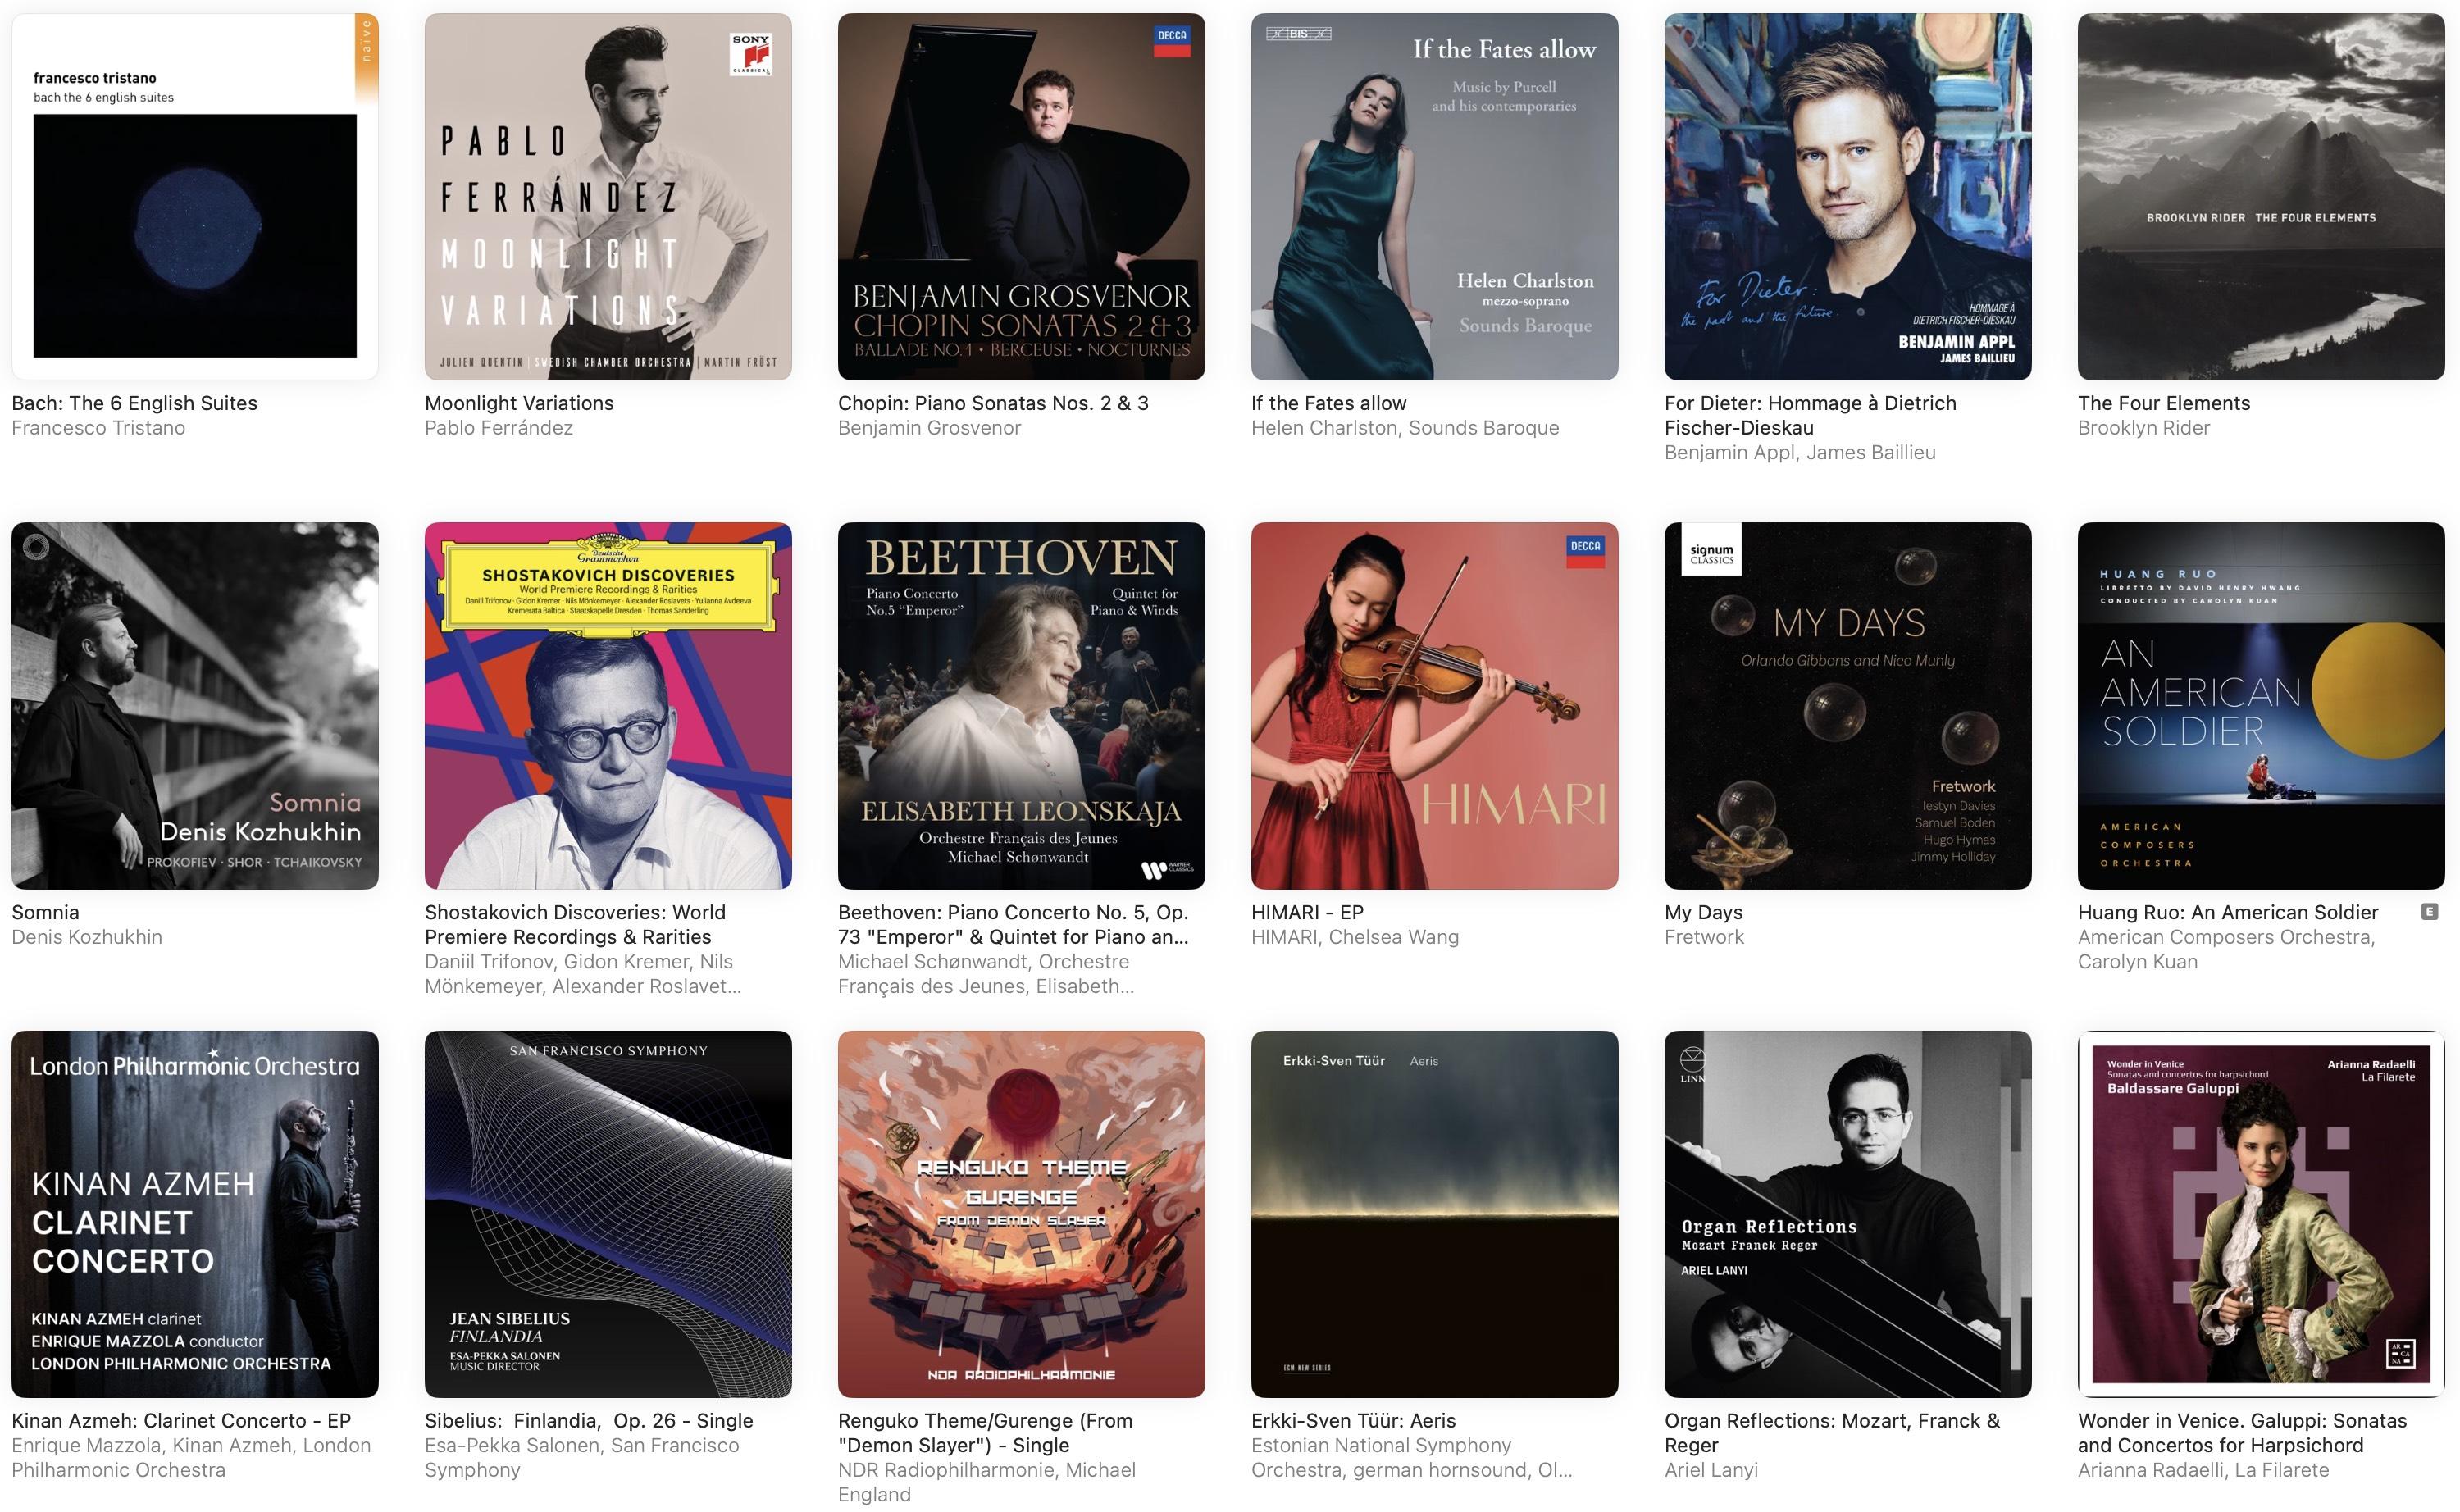Viewport: 2460px width, 1512px height.
Task: Open Shostakovich Discoveries album artwork
Action: (608, 705)
